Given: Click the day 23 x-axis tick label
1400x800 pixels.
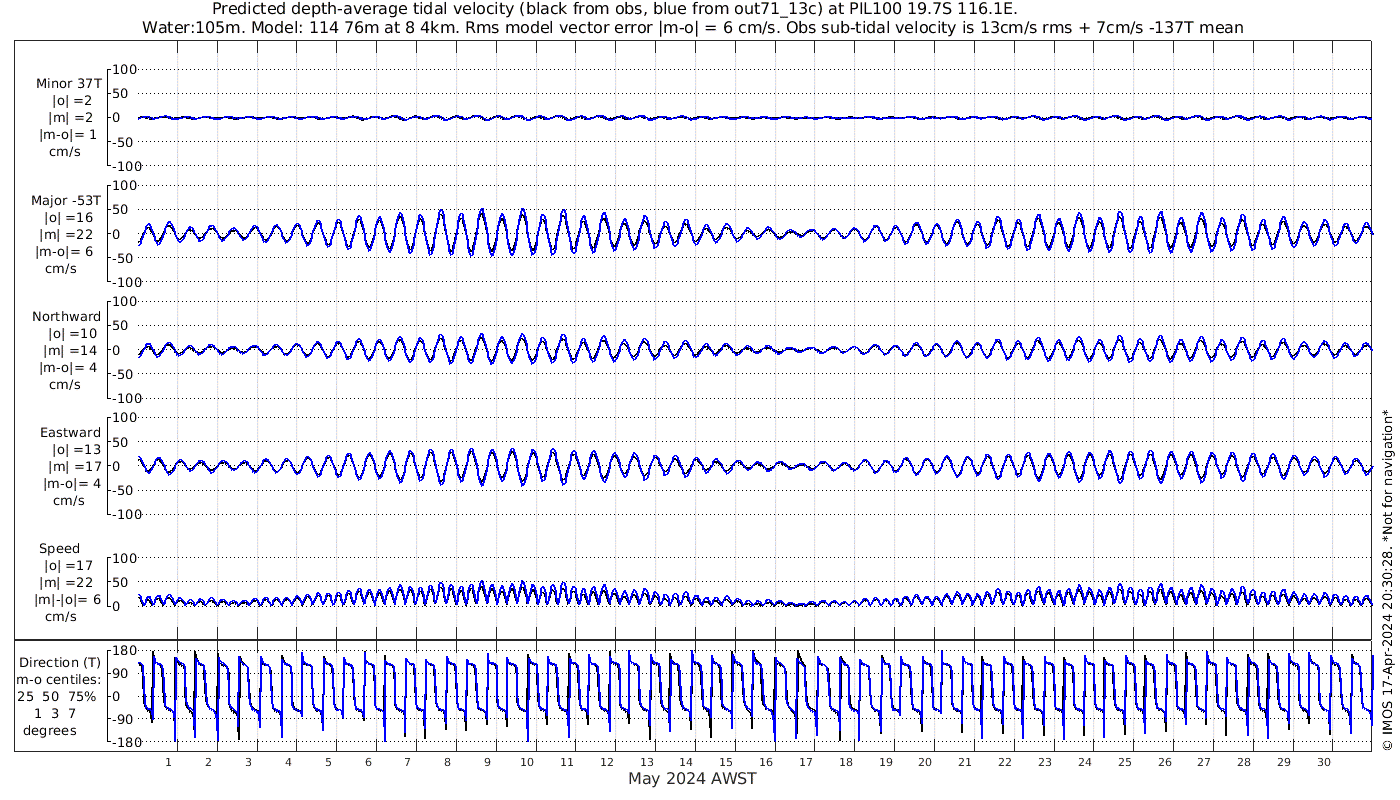Looking at the screenshot, I should [1045, 763].
